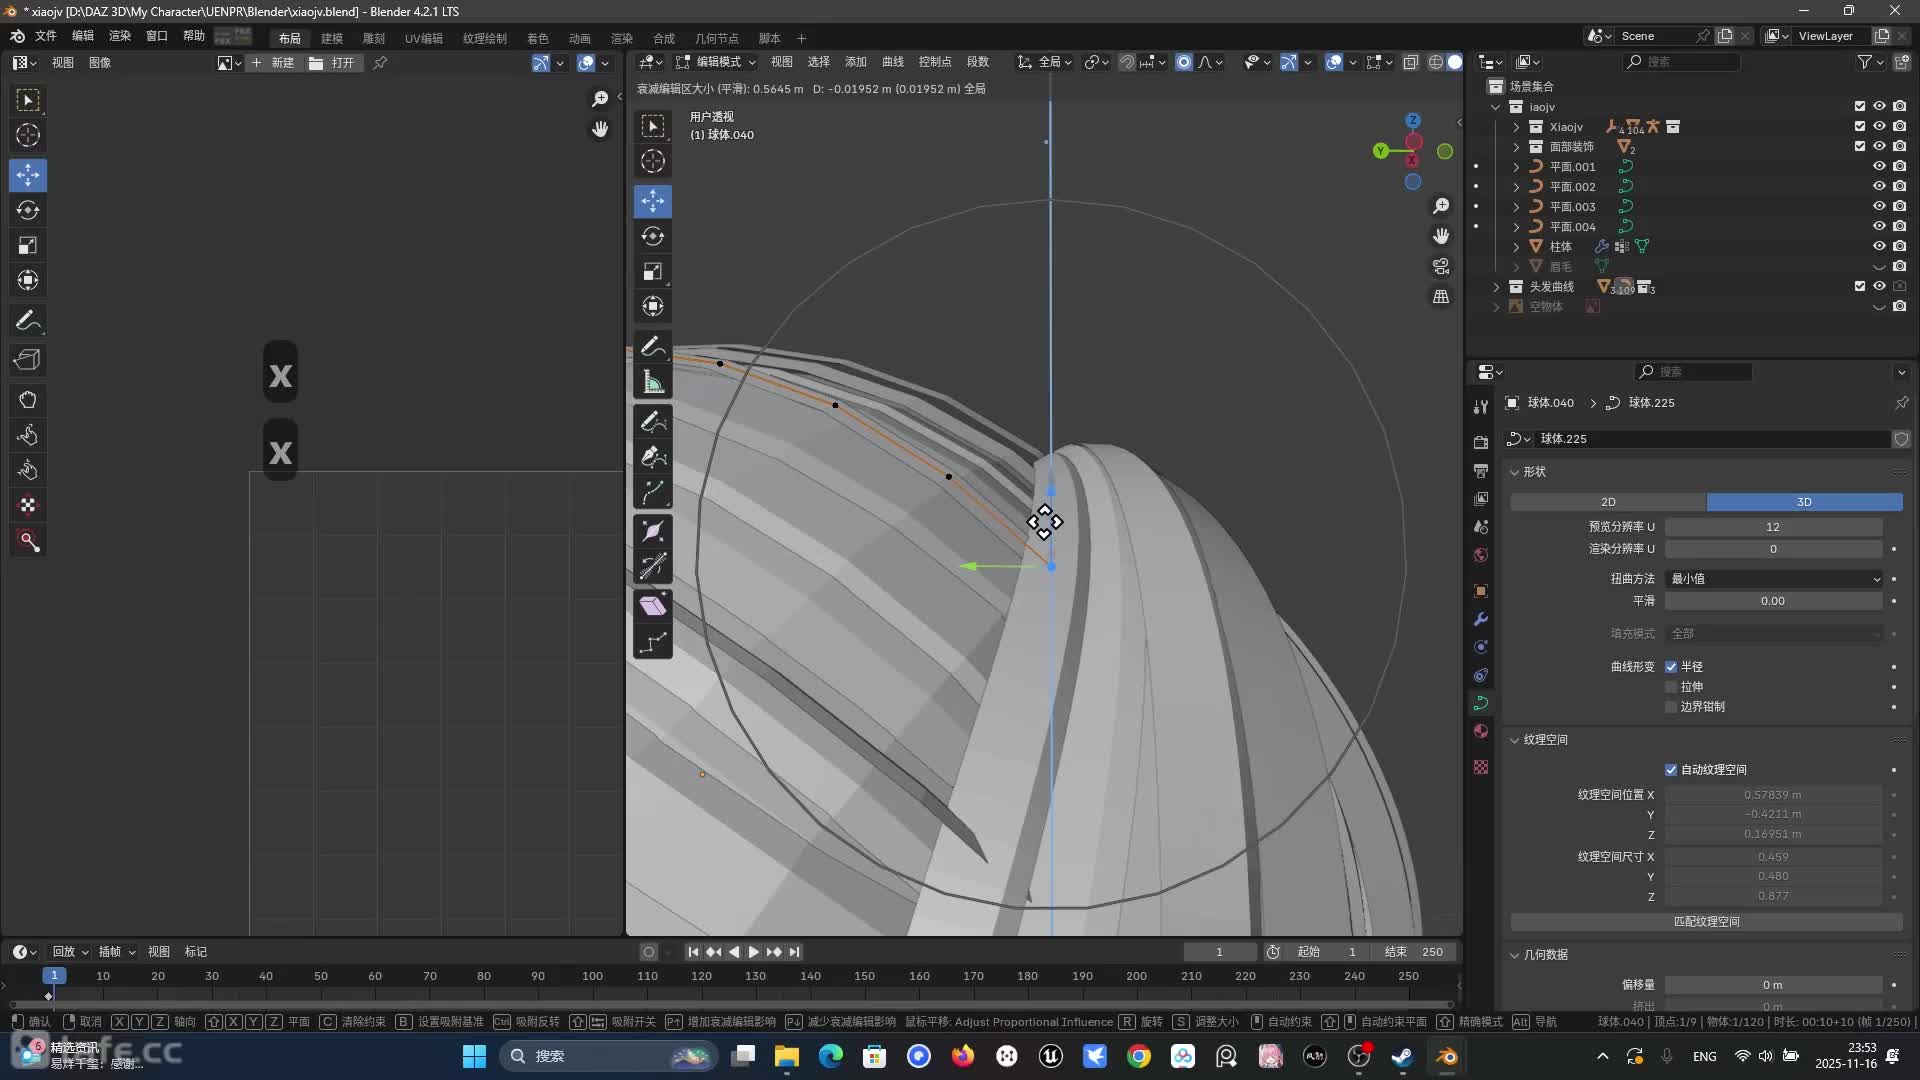Click the 匹配纹理空间 button
The image size is (1920, 1080).
tap(1706, 922)
